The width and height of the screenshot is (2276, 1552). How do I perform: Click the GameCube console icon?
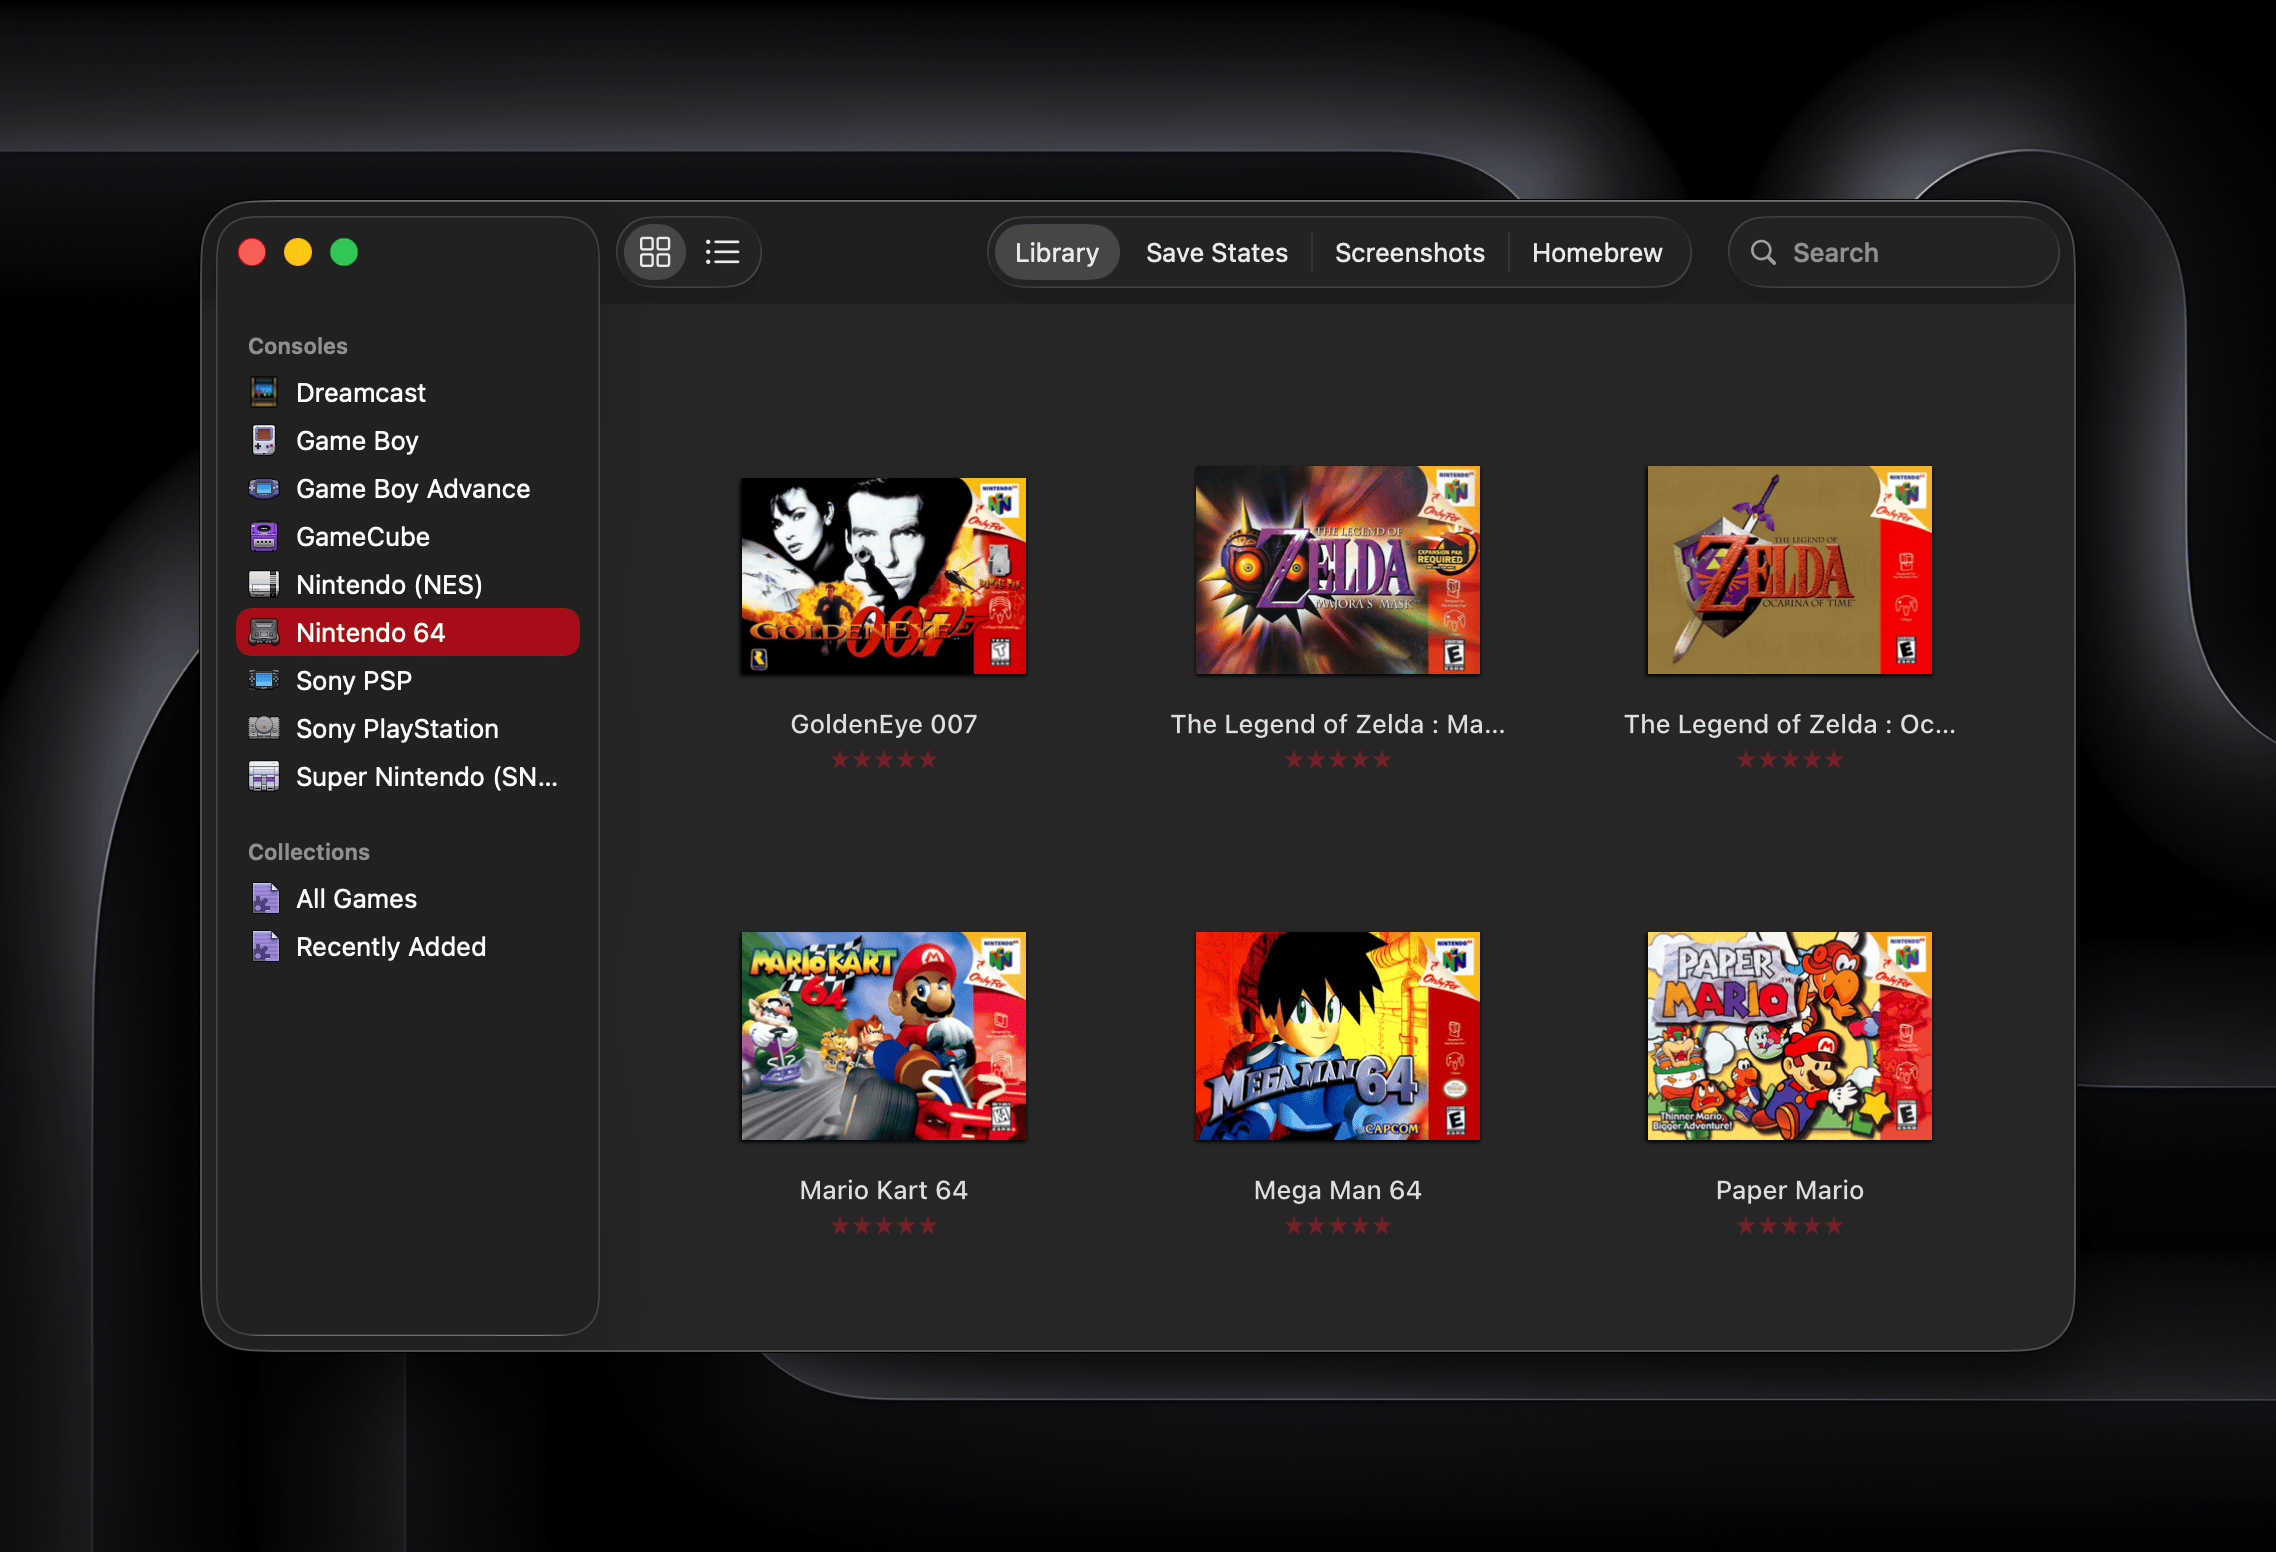coord(264,536)
